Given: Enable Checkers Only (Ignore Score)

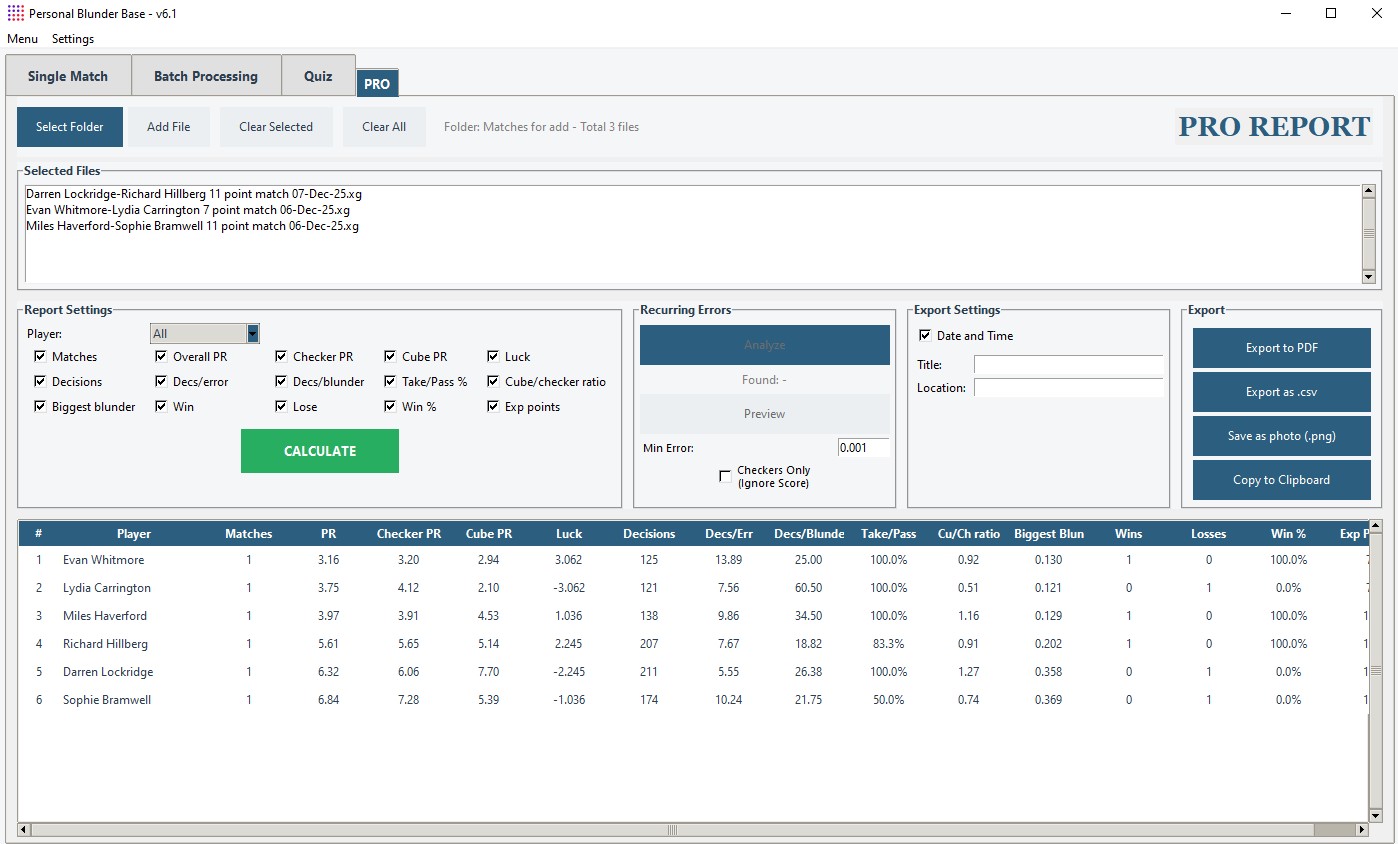Looking at the screenshot, I should pyautogui.click(x=726, y=475).
